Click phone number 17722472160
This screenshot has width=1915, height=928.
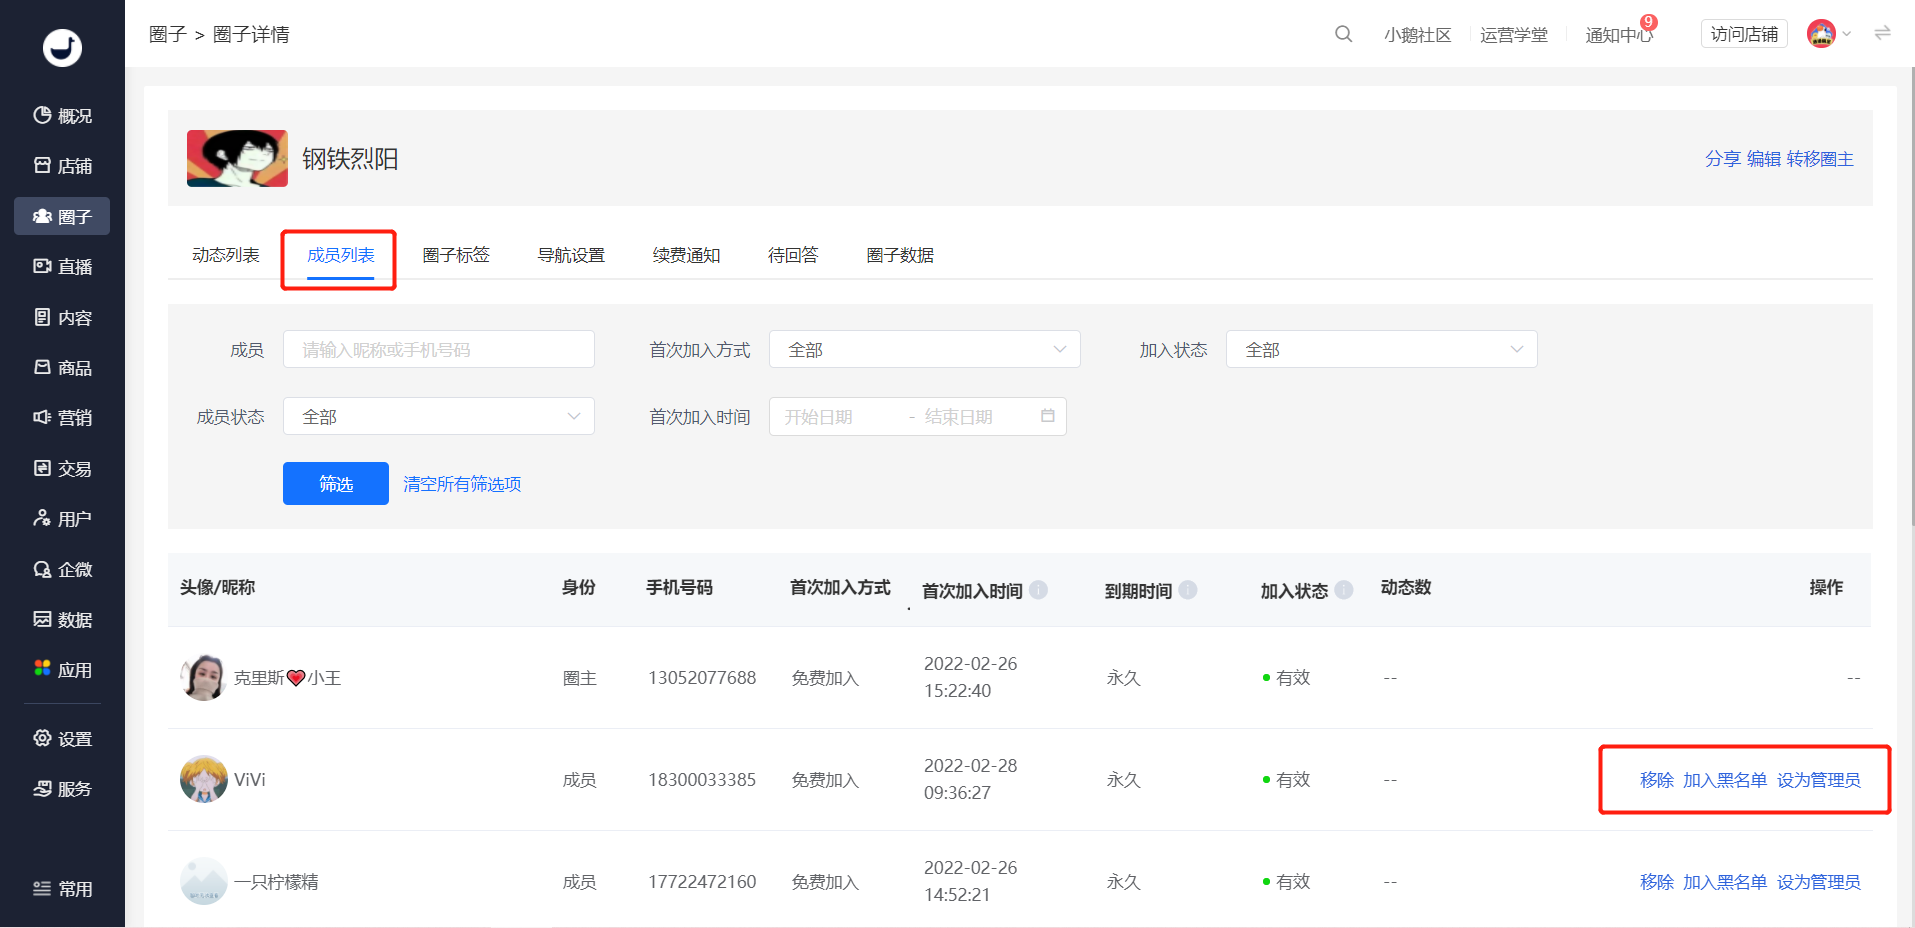(x=702, y=882)
